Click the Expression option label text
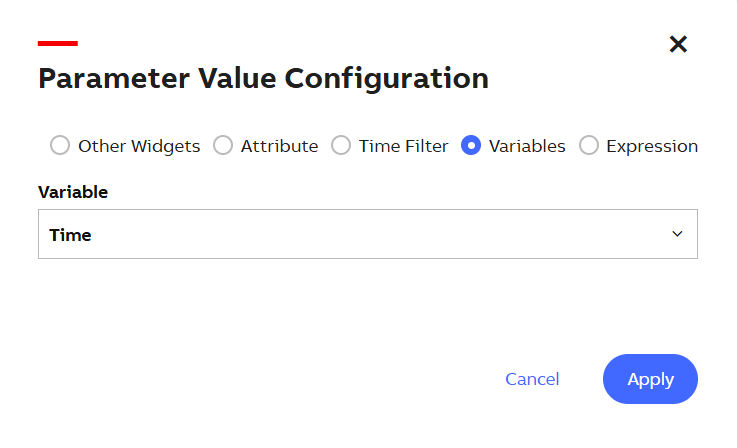 pos(652,146)
